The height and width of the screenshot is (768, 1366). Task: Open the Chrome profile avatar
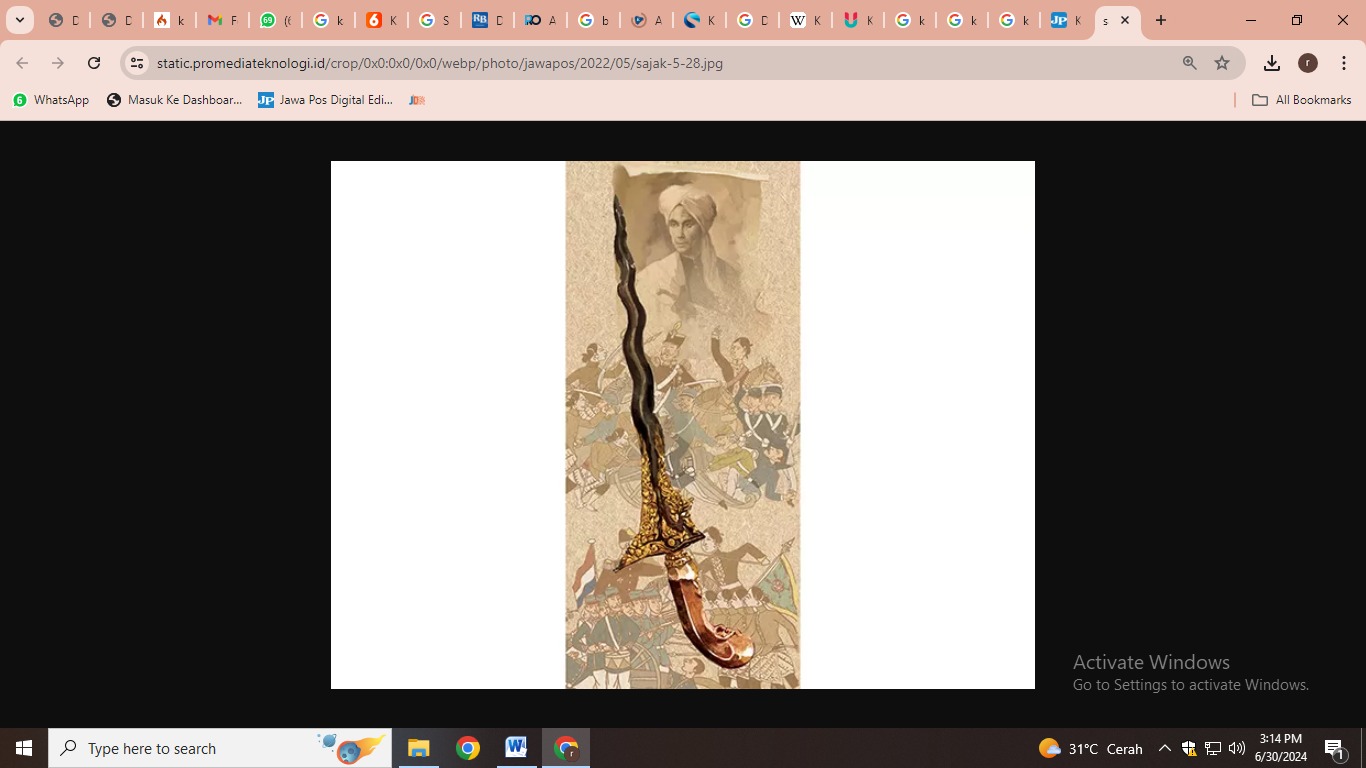coord(1307,63)
